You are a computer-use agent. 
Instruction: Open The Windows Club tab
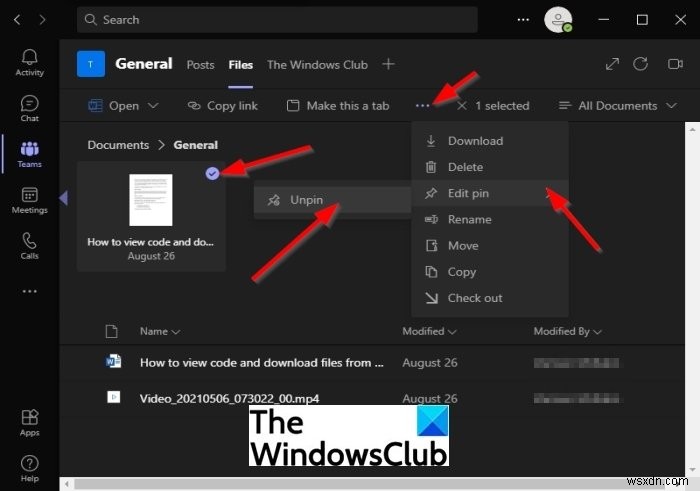coord(317,65)
